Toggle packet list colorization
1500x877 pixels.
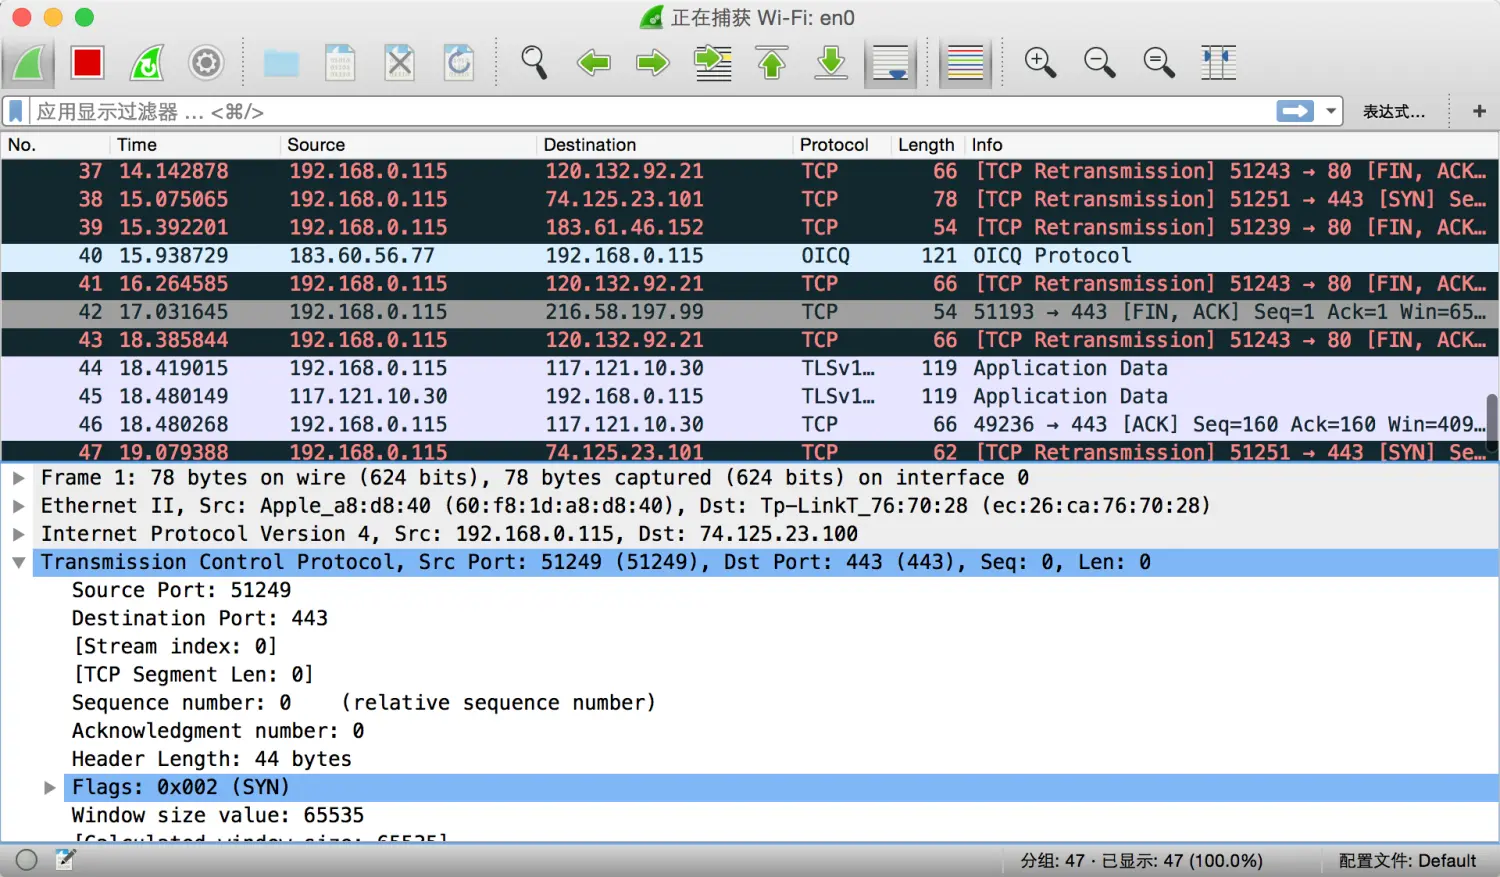(x=965, y=63)
